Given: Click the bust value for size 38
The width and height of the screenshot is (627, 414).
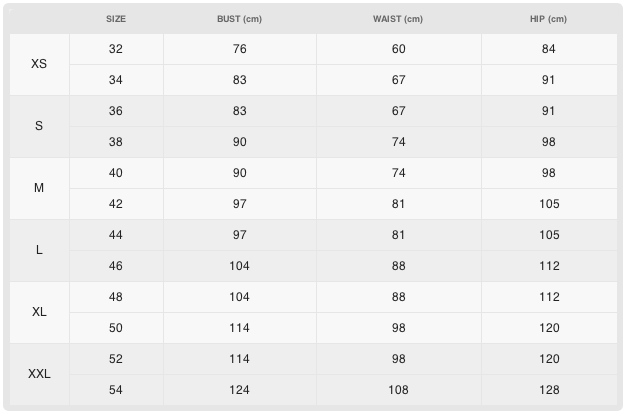Looking at the screenshot, I should 239,142.
